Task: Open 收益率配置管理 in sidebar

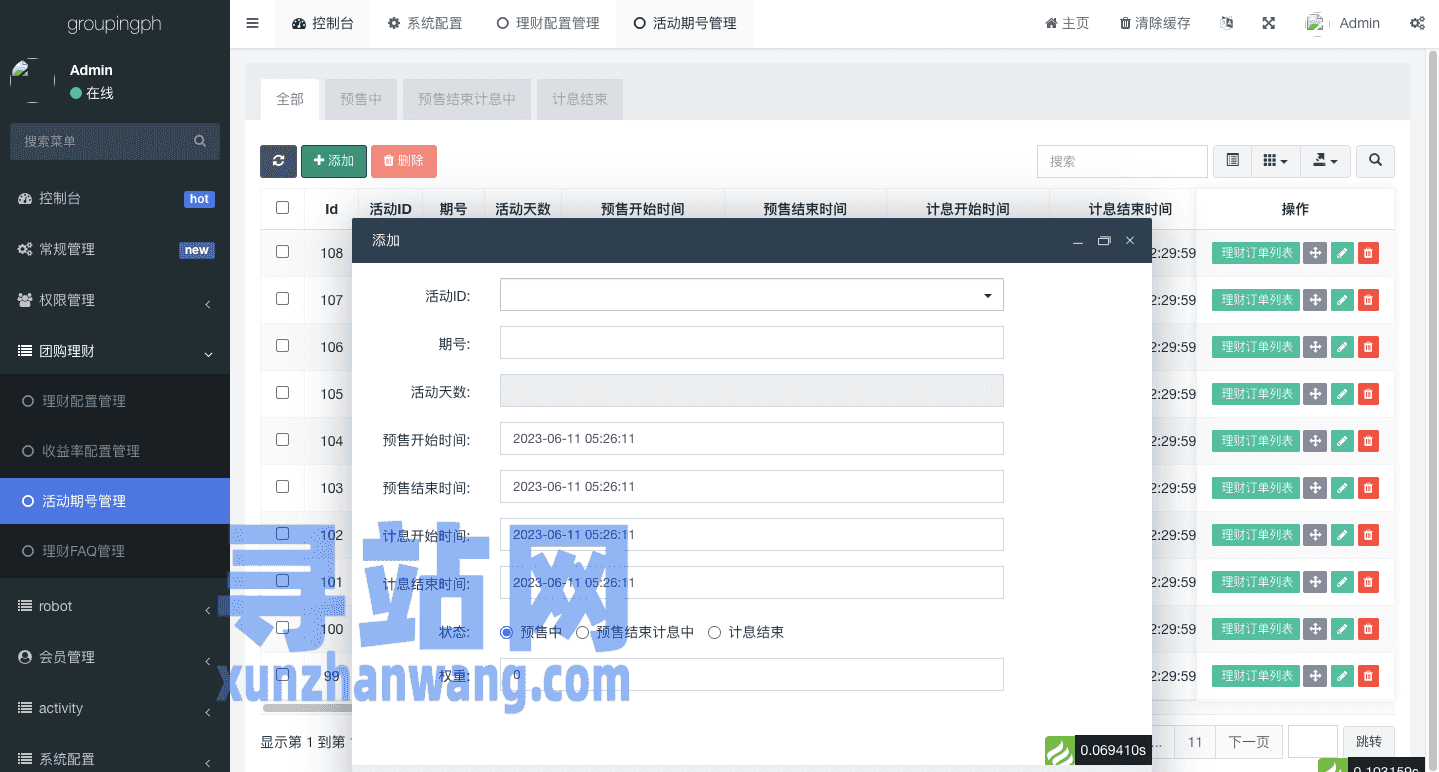Action: point(115,451)
